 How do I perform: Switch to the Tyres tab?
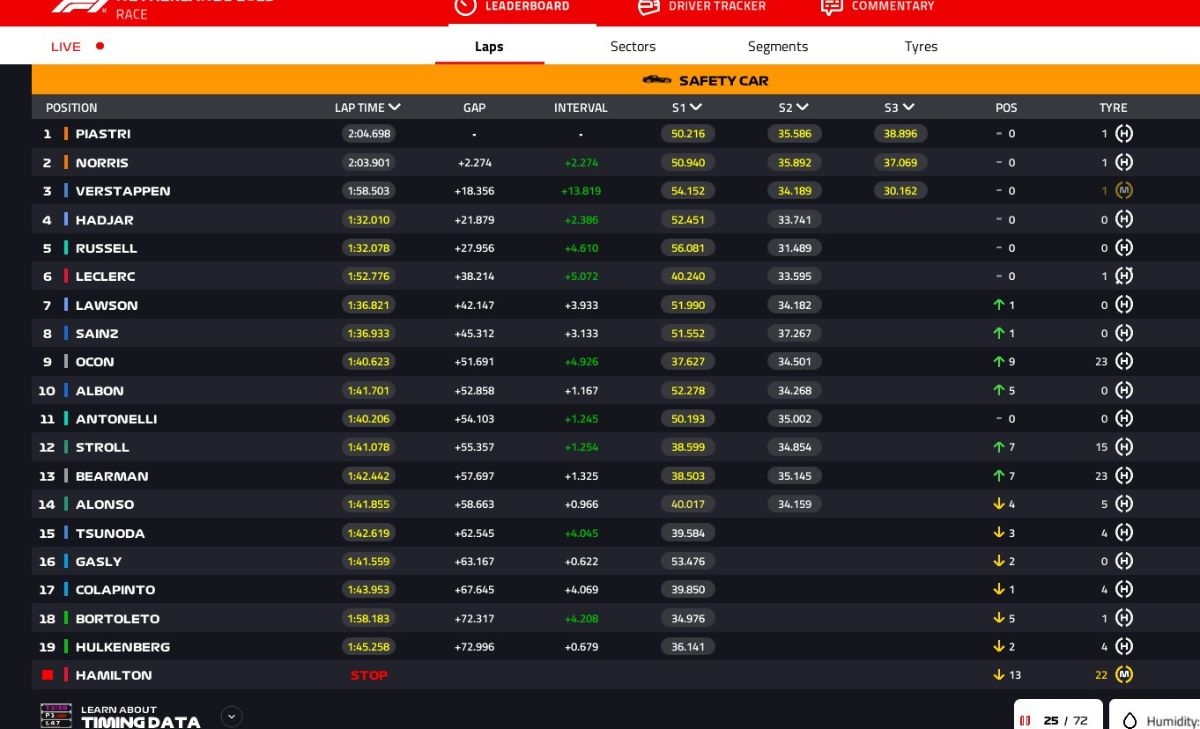921,47
